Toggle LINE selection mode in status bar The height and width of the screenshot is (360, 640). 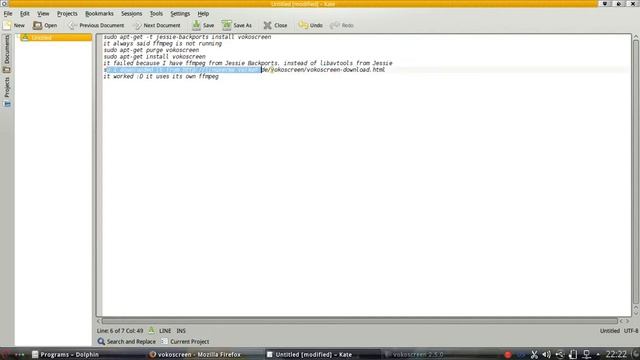click(x=165, y=331)
